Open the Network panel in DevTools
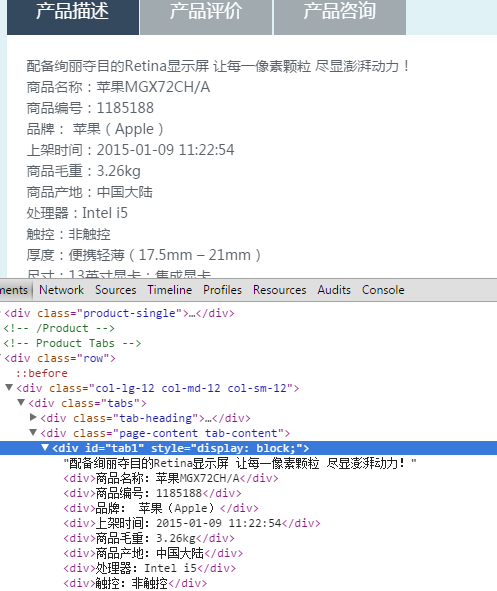 click(61, 290)
